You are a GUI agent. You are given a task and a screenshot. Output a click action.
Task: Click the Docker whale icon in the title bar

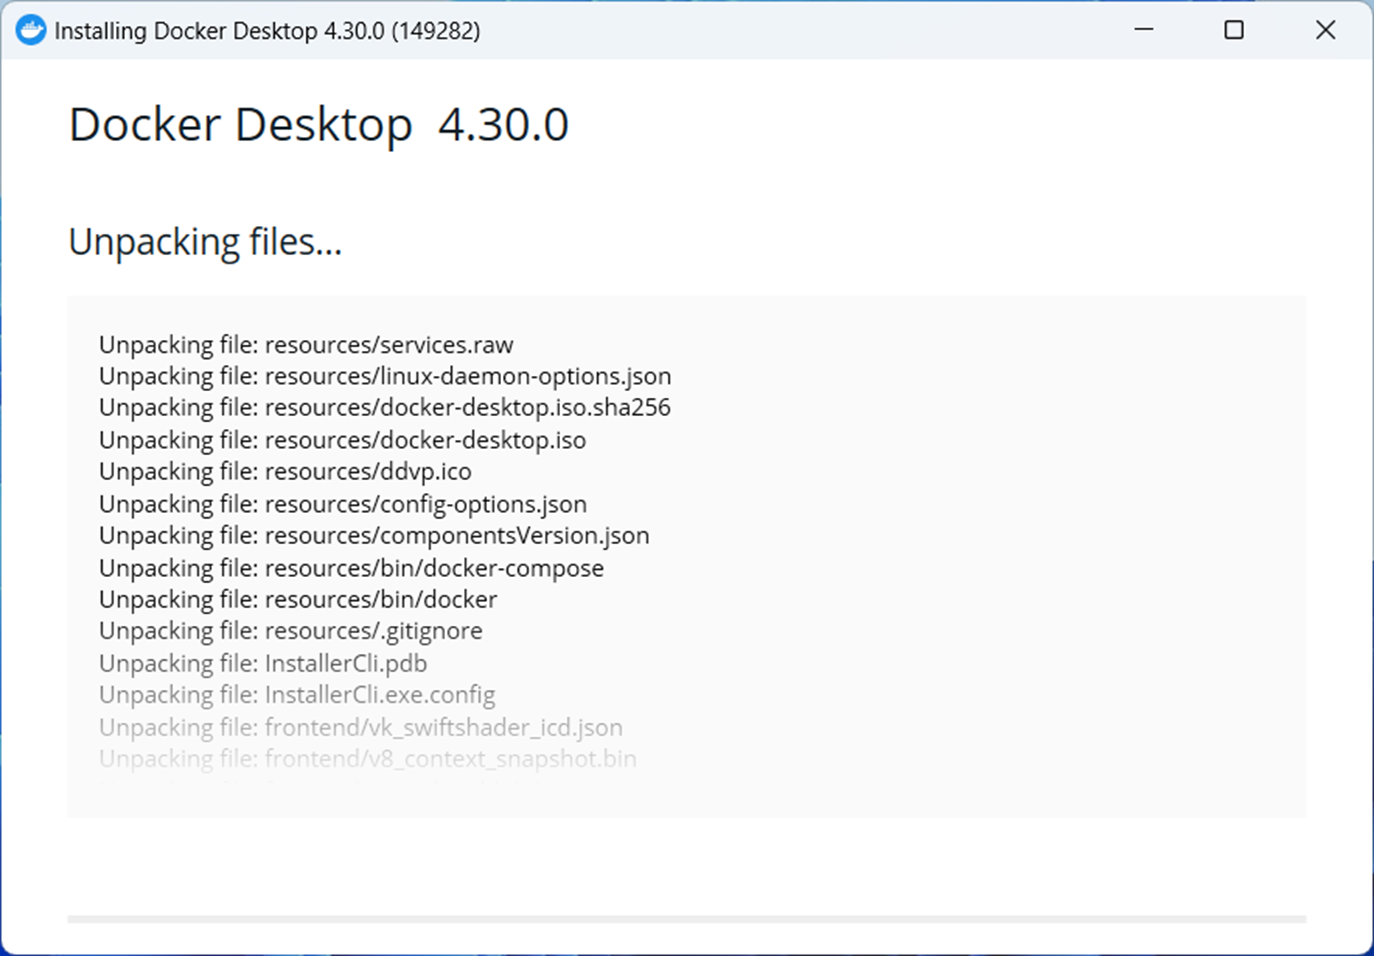click(x=31, y=30)
